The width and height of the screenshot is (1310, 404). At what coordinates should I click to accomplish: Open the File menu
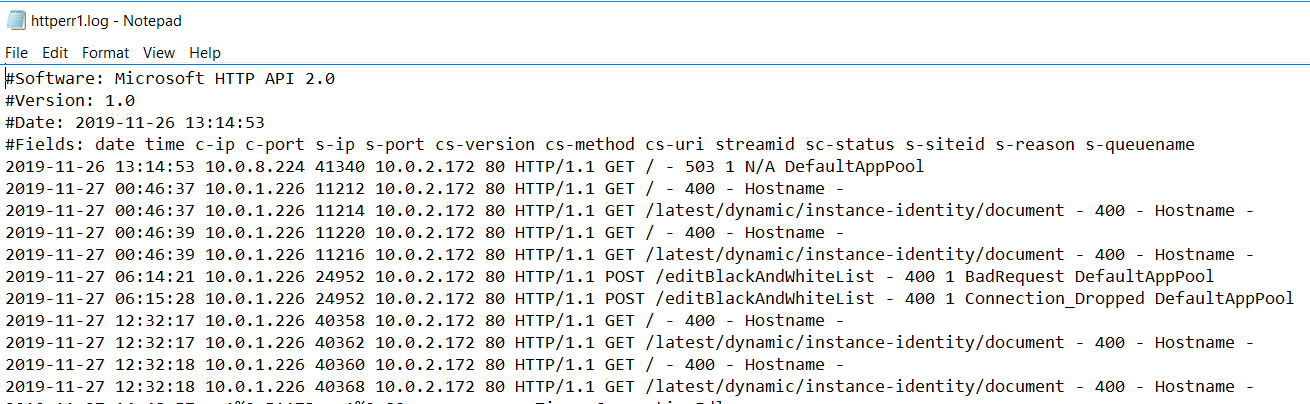[x=16, y=53]
